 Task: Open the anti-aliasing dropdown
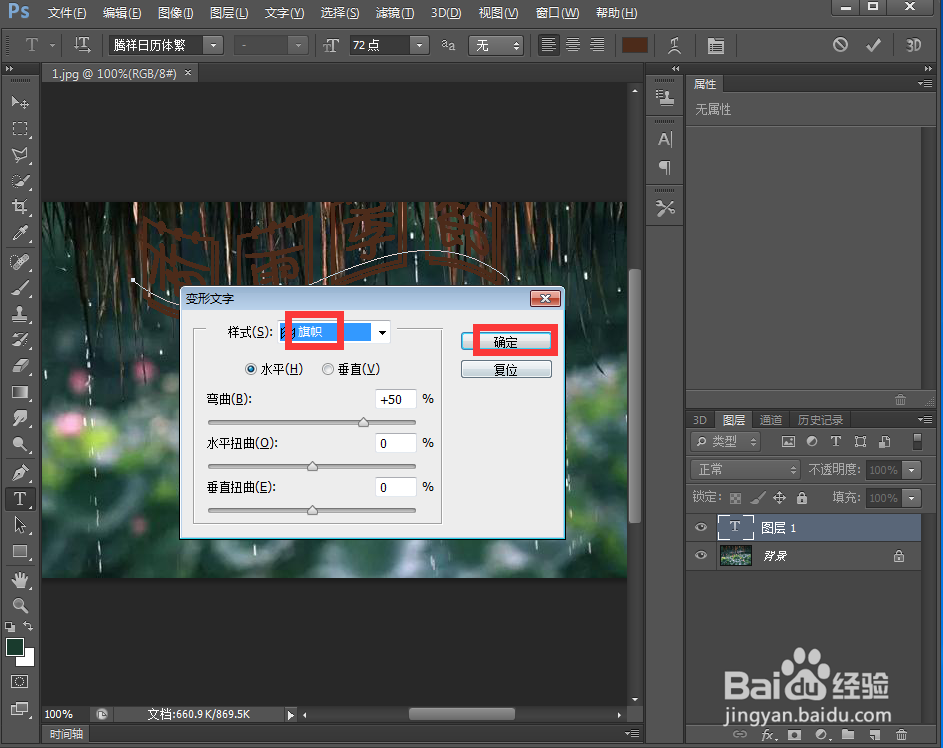(x=496, y=45)
